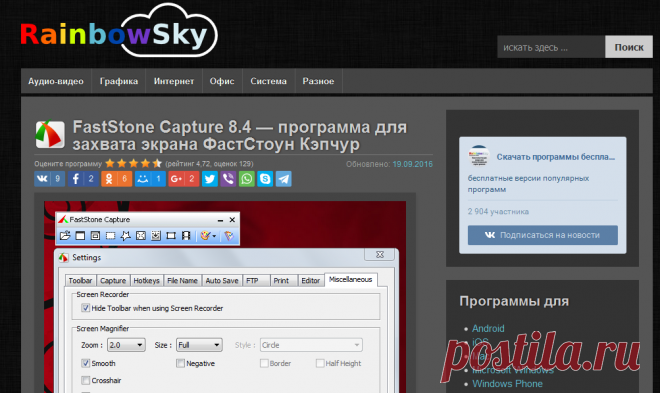The width and height of the screenshot is (660, 393).
Task: Rate the program with the fifth star
Action: (157, 163)
